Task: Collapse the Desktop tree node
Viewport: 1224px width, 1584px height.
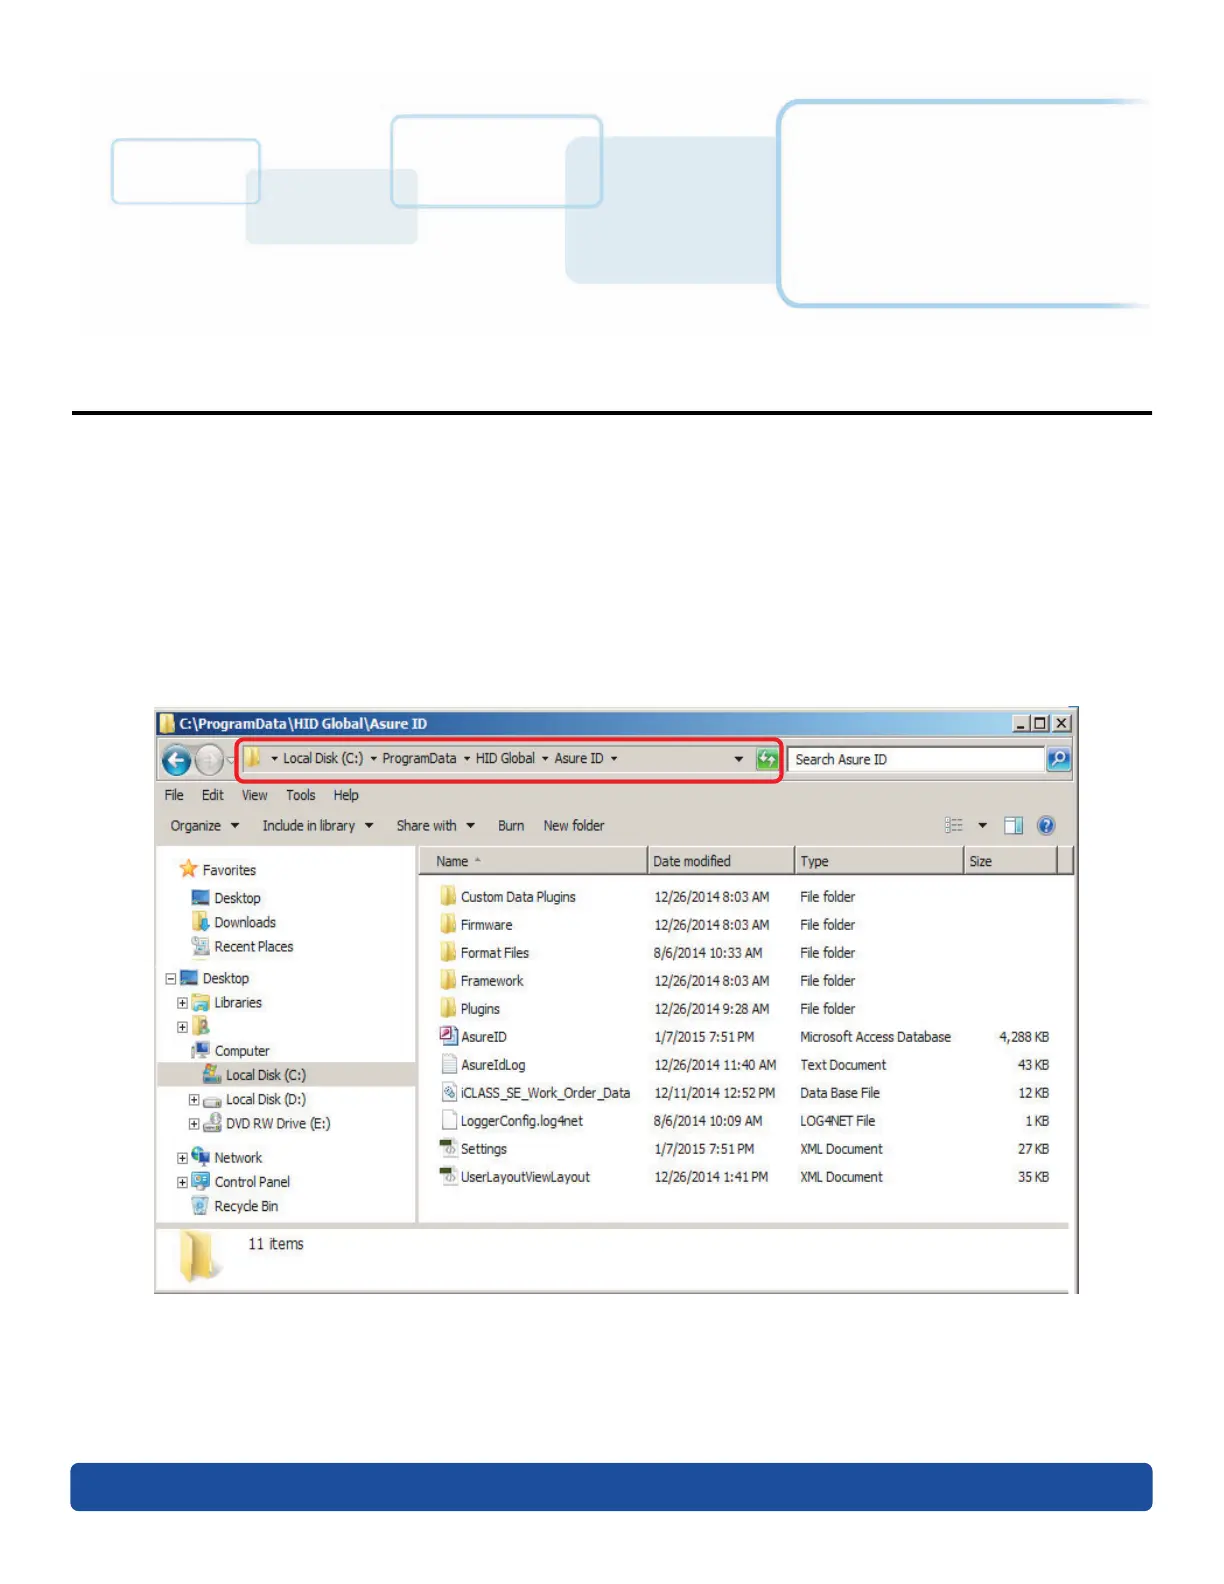Action: point(171,978)
